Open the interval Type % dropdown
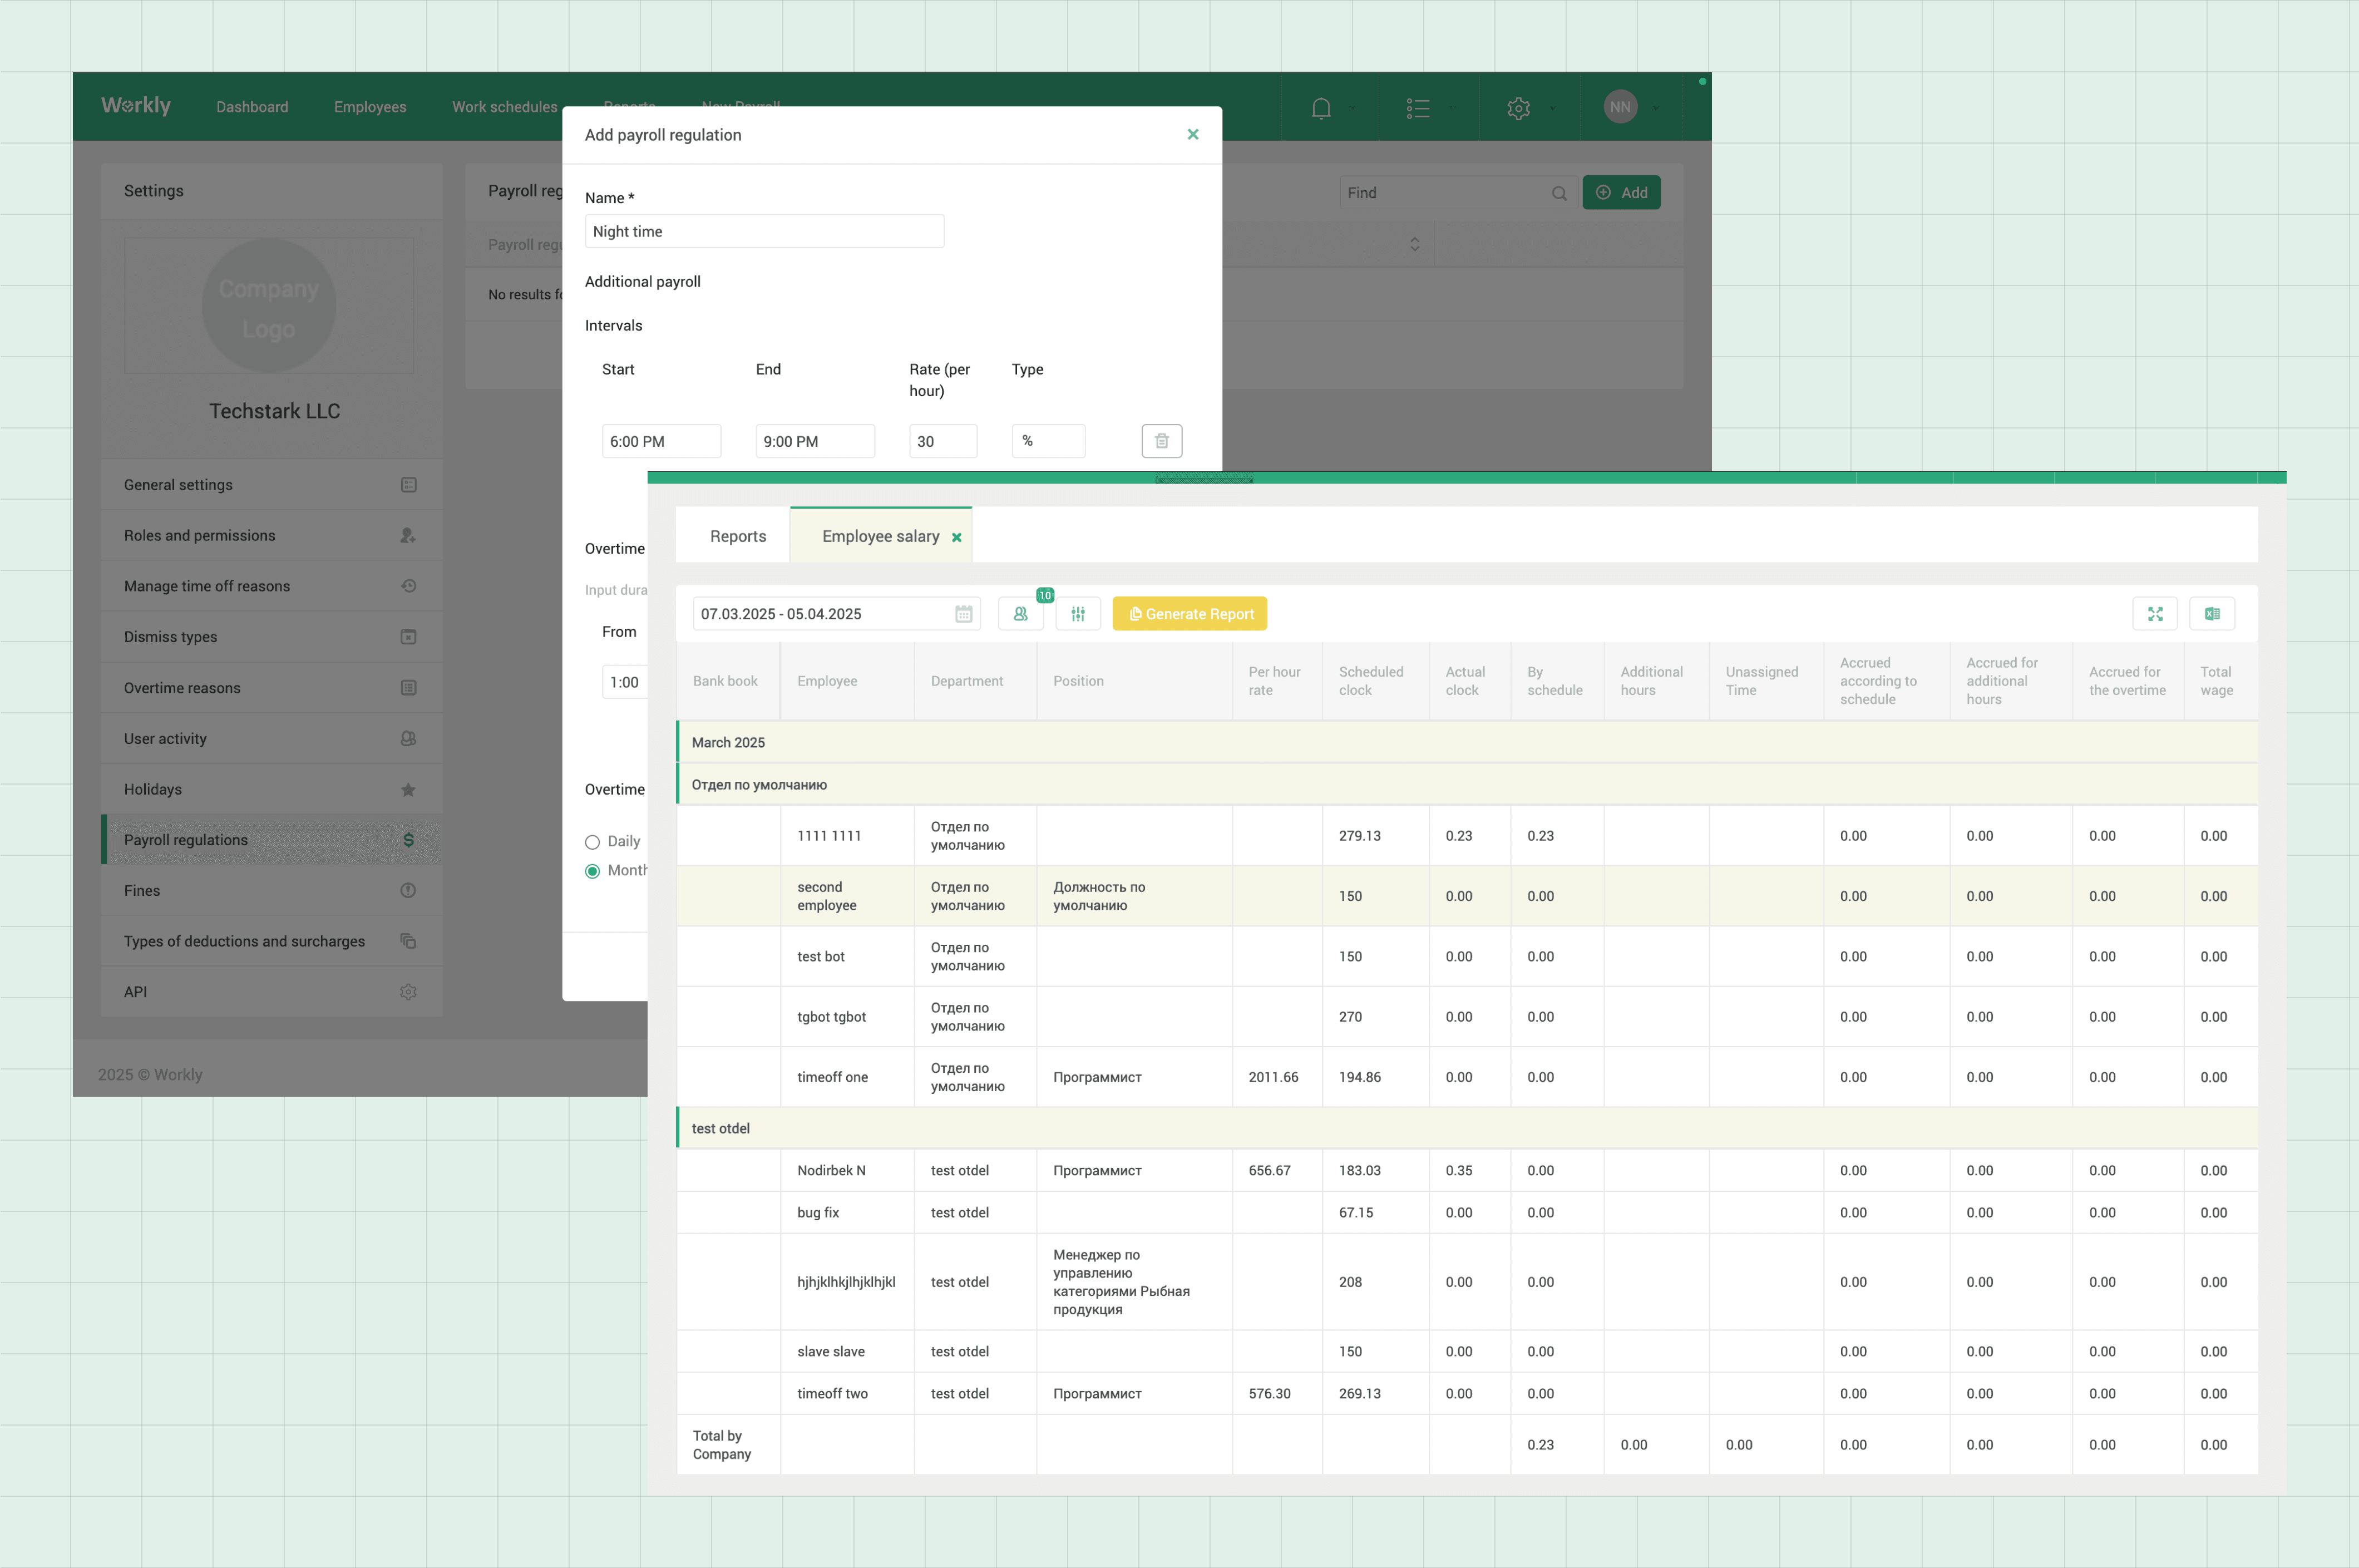This screenshot has width=2359, height=1568. click(x=1047, y=441)
